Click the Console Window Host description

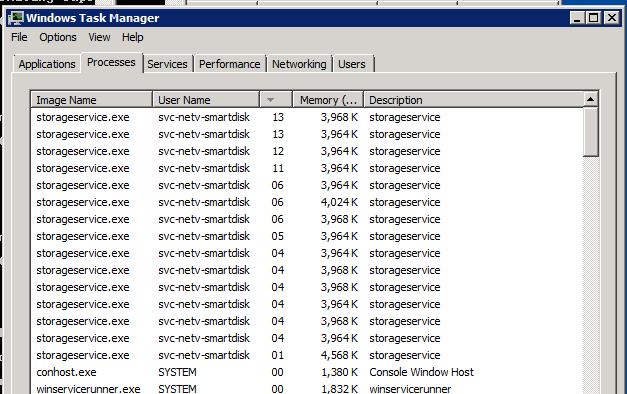[x=421, y=372]
